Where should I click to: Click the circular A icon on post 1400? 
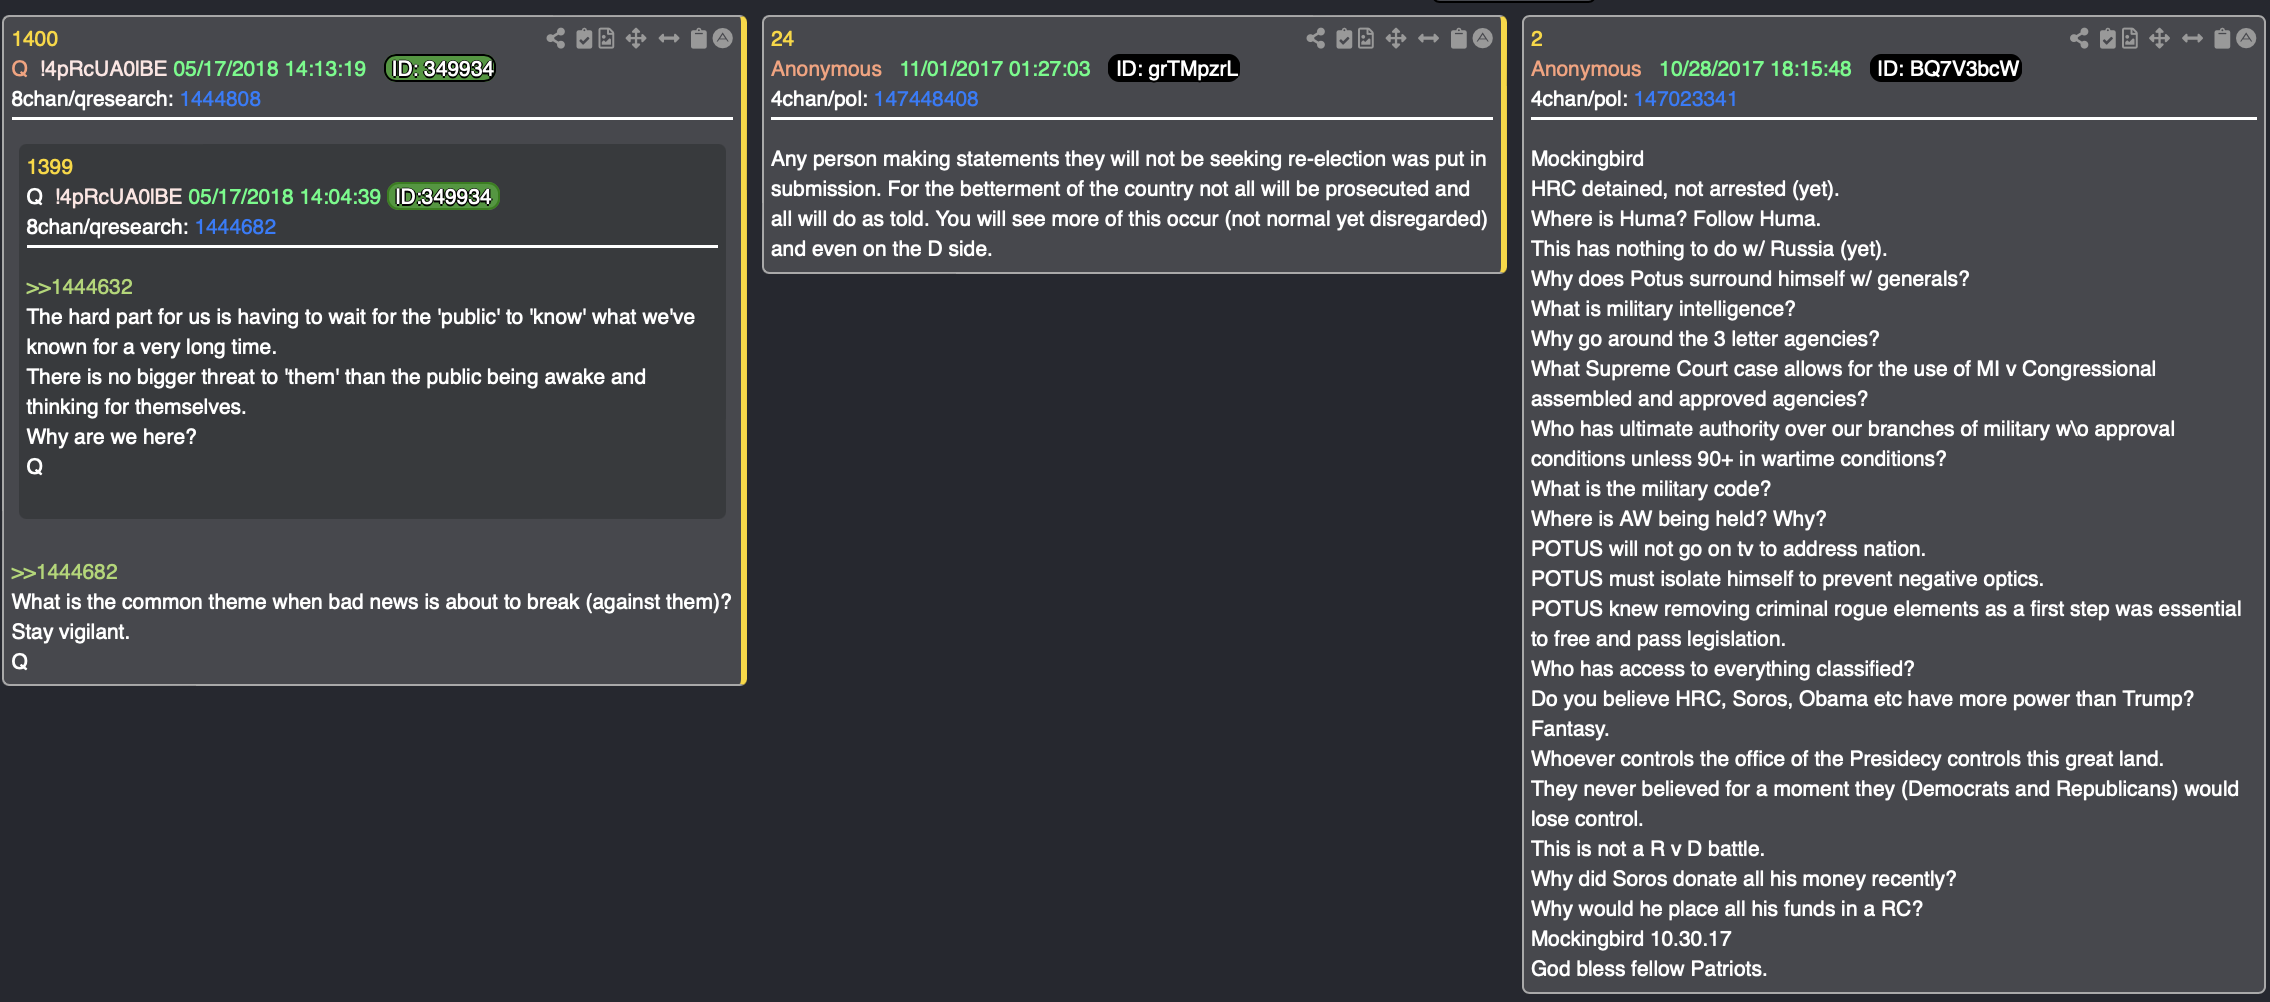[x=723, y=38]
